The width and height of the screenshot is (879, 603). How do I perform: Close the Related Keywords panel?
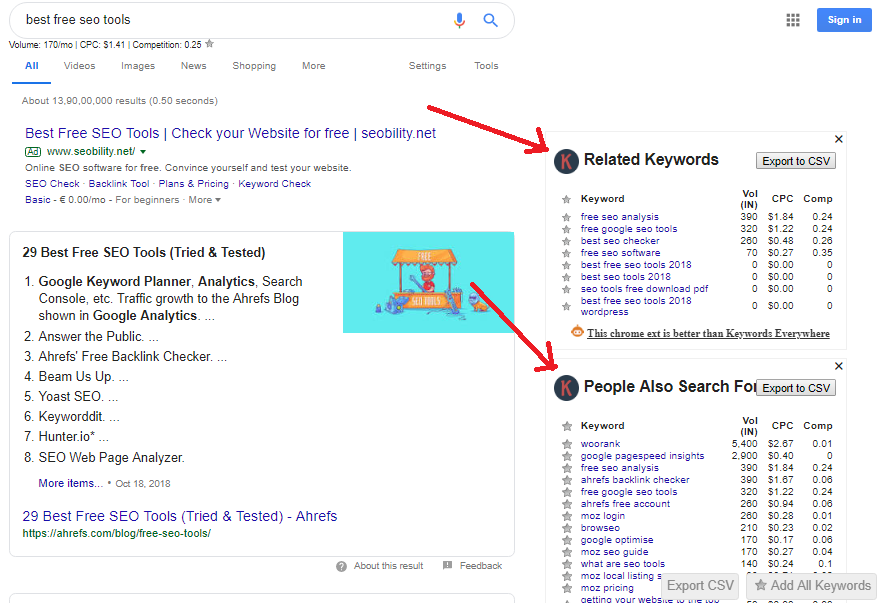click(x=839, y=139)
